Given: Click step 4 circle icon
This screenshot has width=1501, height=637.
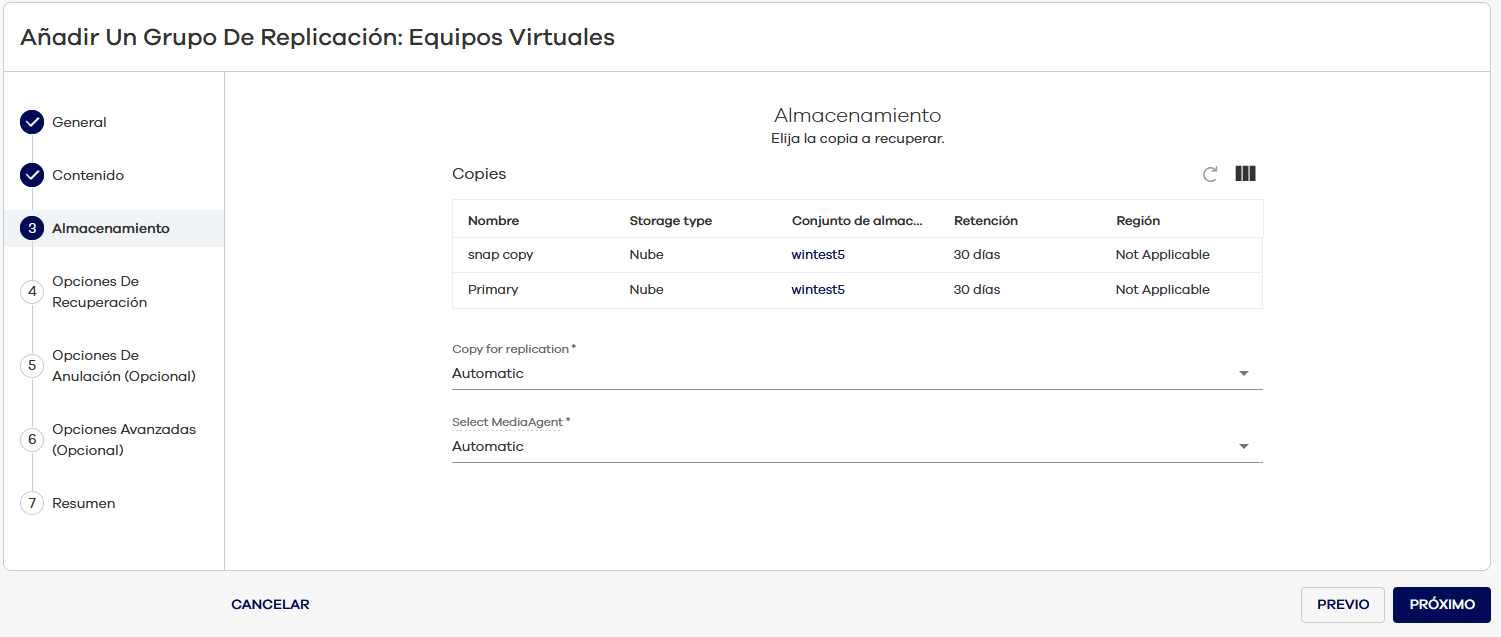Looking at the screenshot, I should coord(32,291).
